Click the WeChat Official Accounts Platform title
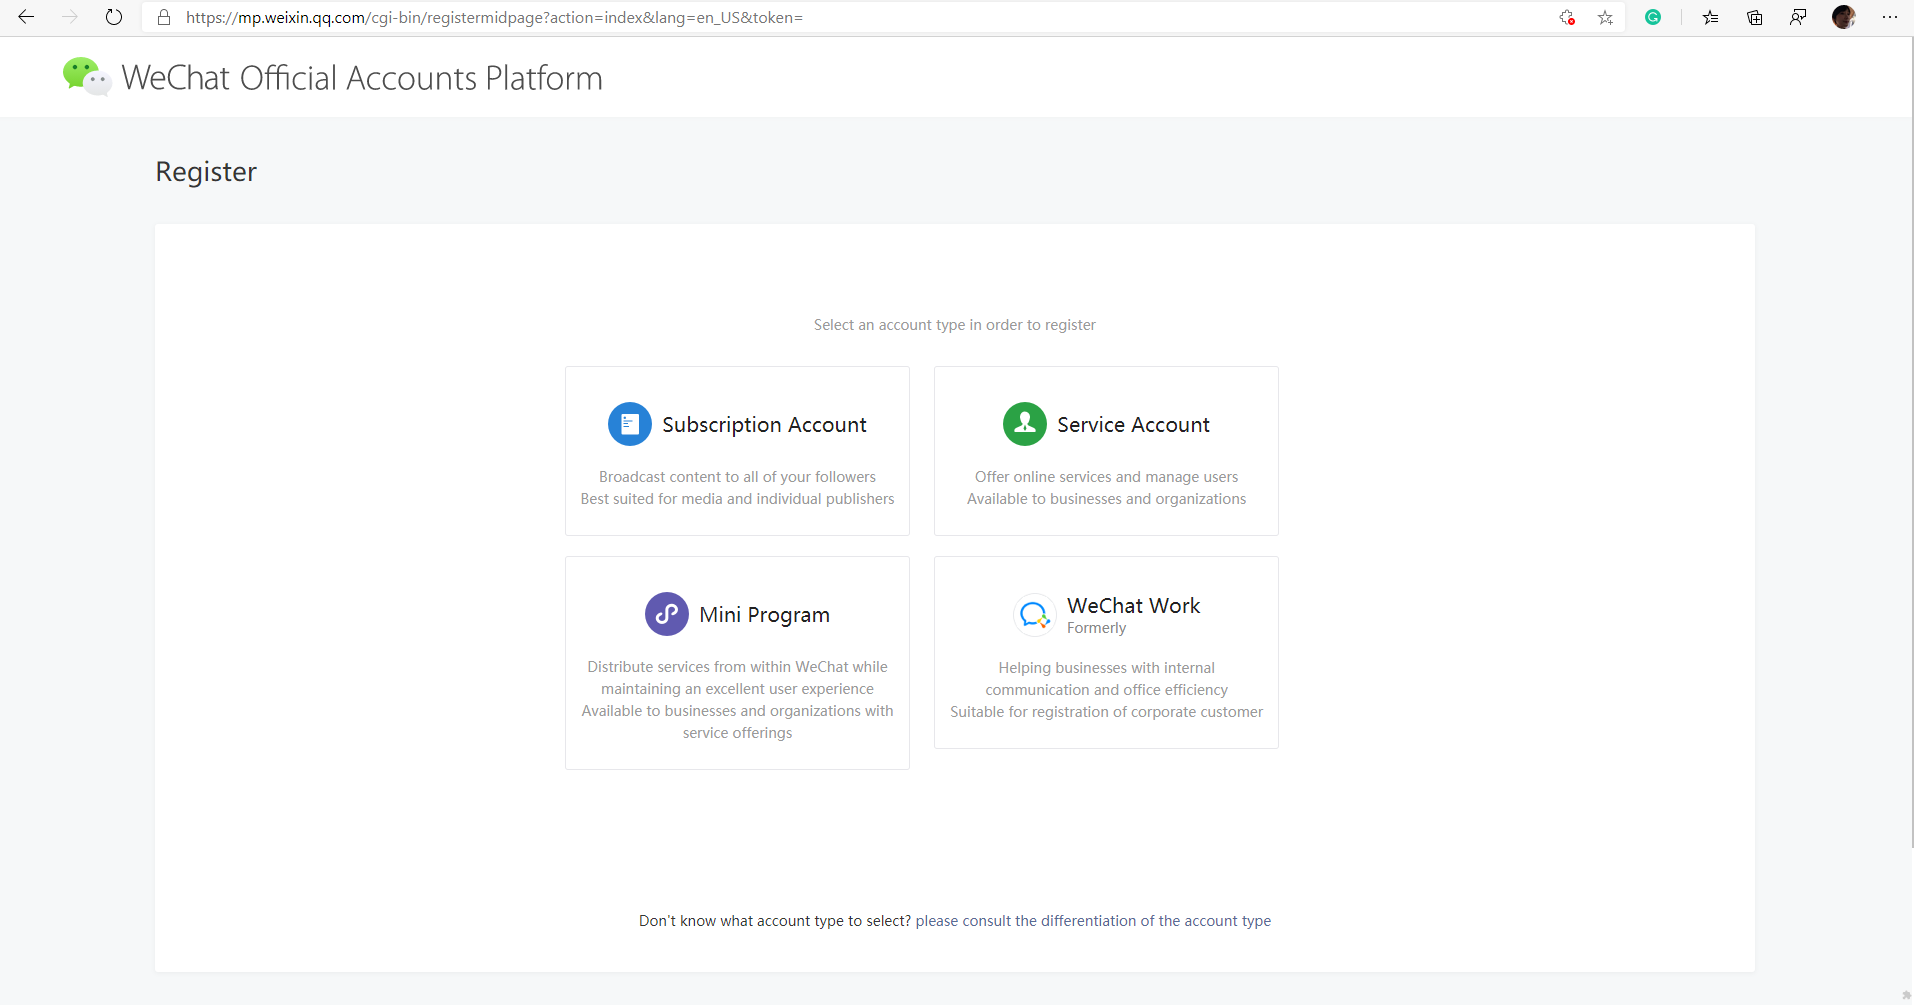The width and height of the screenshot is (1914, 1005). [x=362, y=78]
